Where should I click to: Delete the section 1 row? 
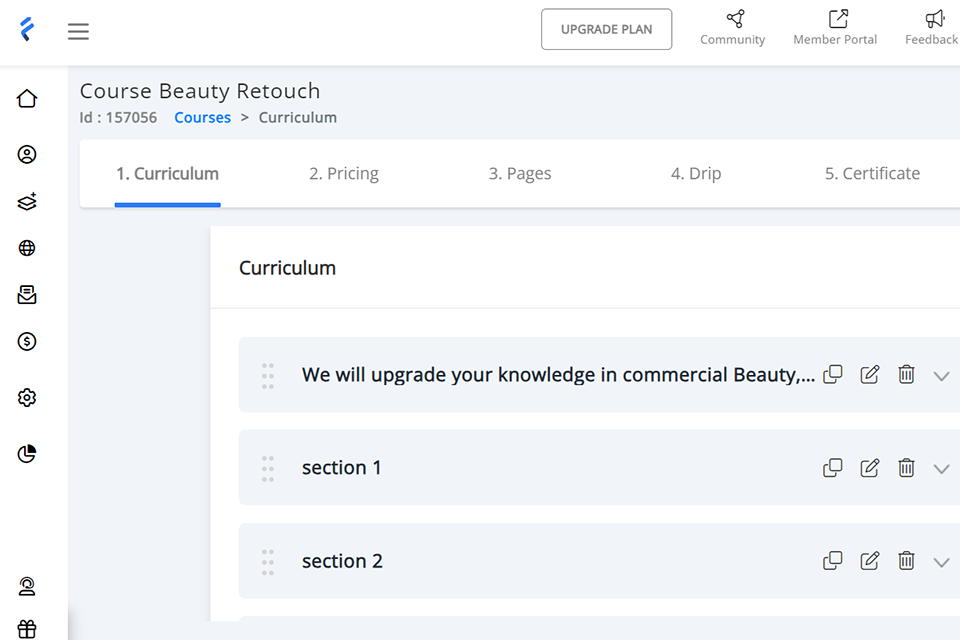pyautogui.click(x=906, y=468)
